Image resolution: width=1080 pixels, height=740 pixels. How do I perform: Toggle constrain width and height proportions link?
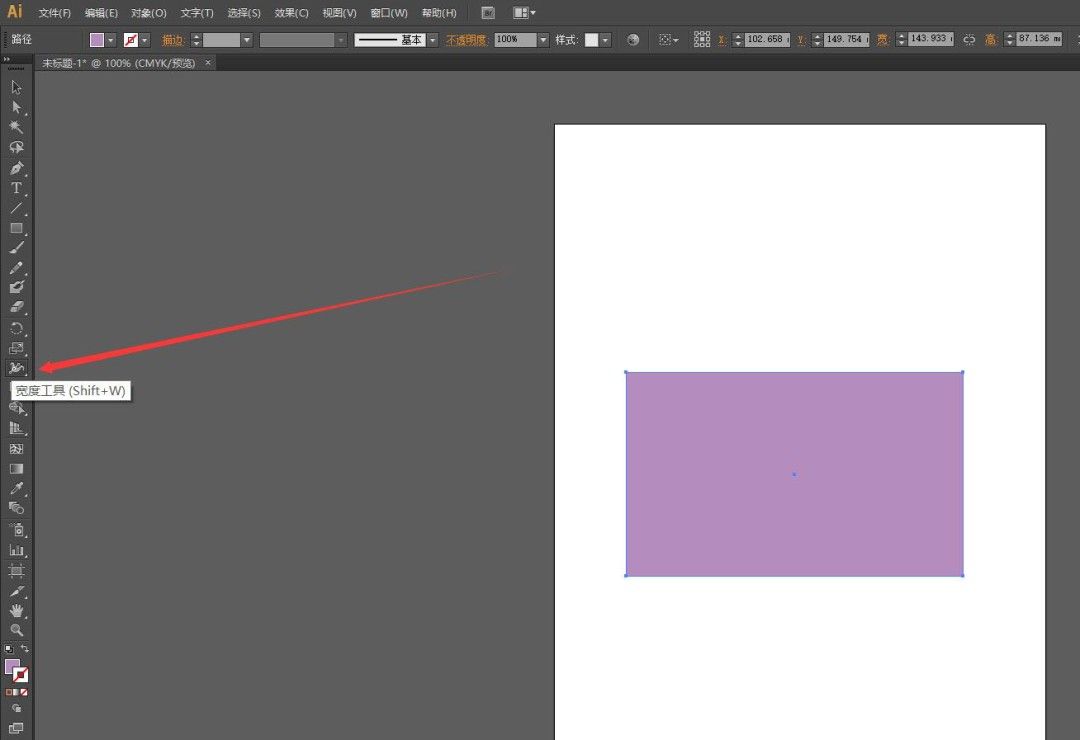(968, 40)
